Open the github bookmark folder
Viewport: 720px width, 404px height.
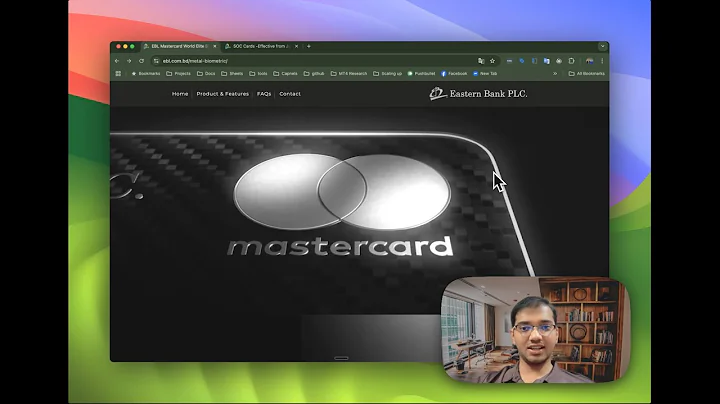click(x=314, y=73)
